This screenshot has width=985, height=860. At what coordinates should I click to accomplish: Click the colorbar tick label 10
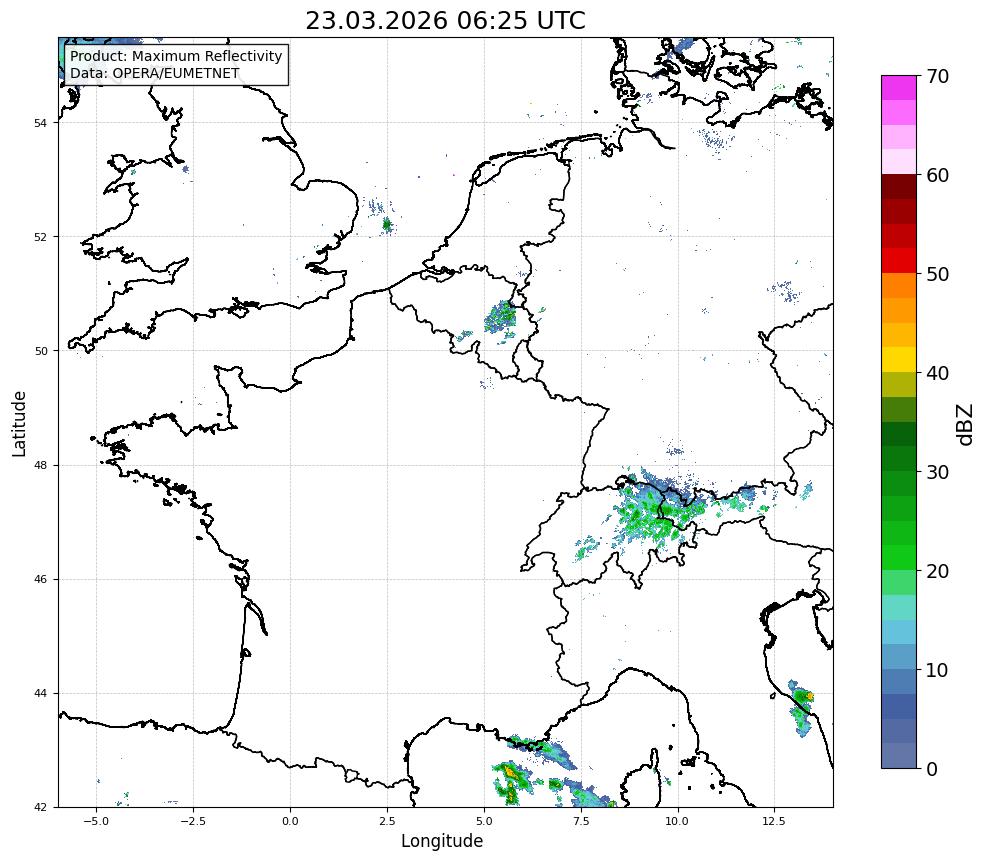point(937,670)
